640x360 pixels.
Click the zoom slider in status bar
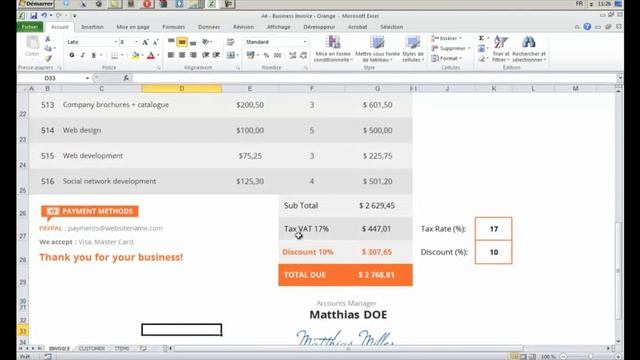click(590, 357)
